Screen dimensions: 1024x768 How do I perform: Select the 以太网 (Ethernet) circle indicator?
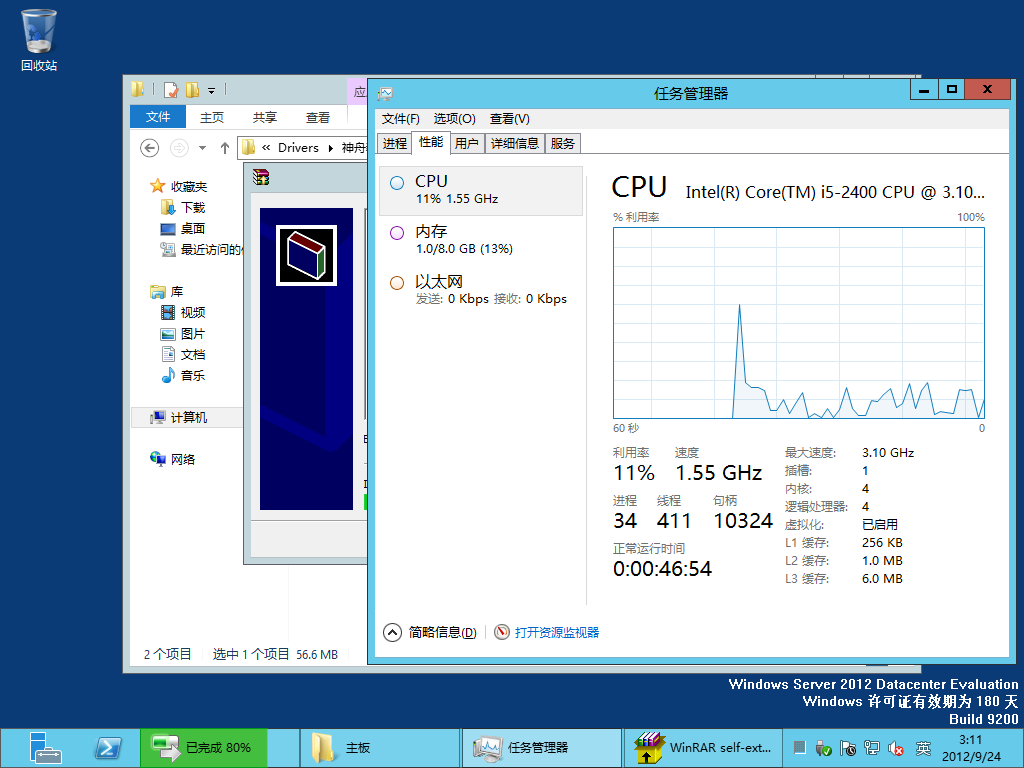[397, 283]
